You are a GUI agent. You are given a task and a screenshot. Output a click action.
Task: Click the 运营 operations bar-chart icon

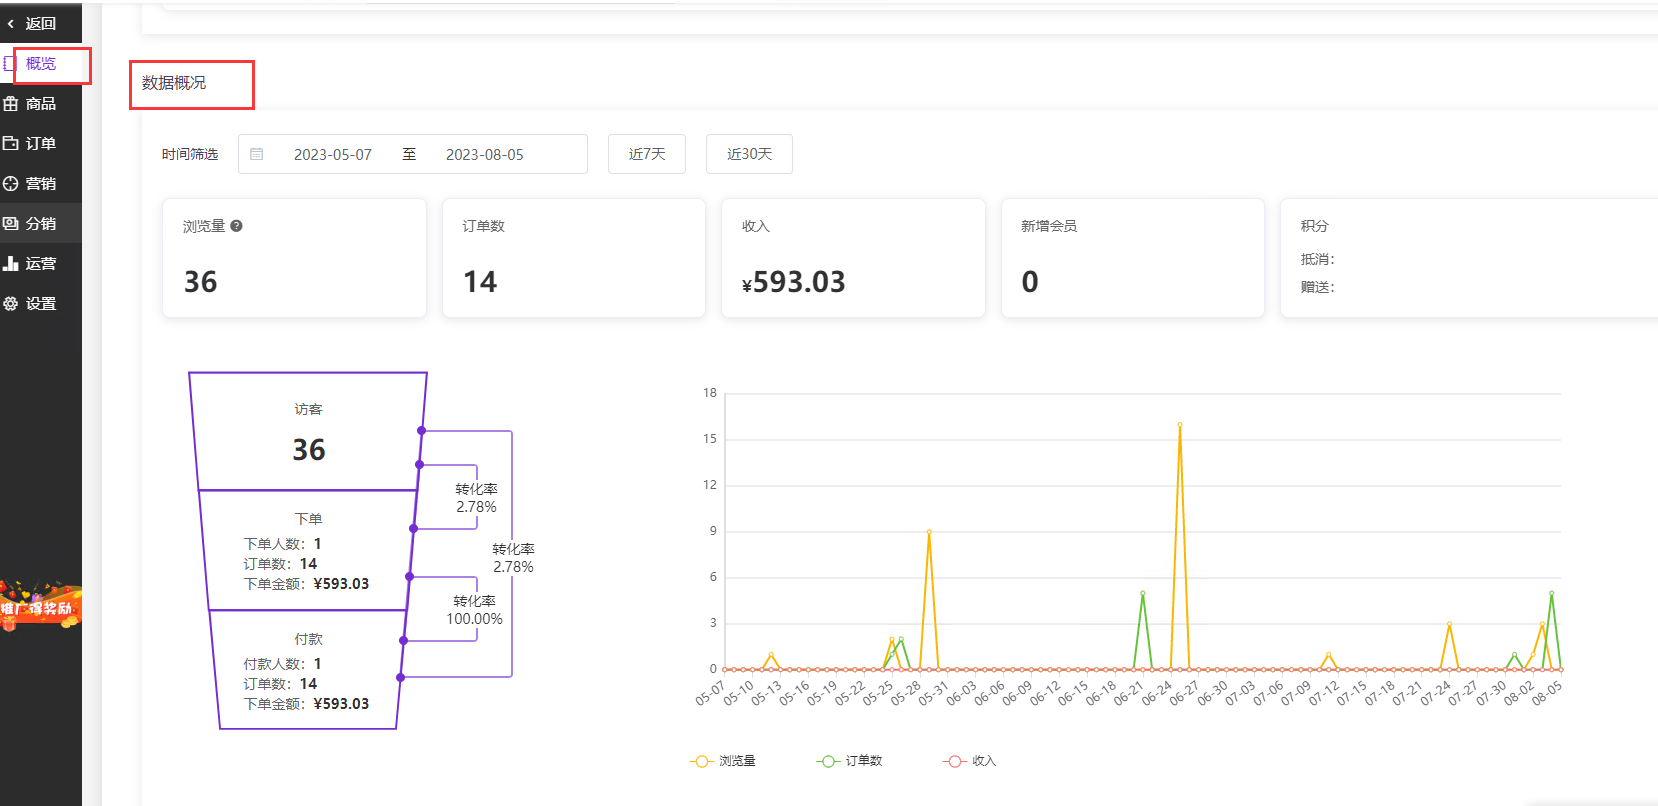click(x=11, y=264)
